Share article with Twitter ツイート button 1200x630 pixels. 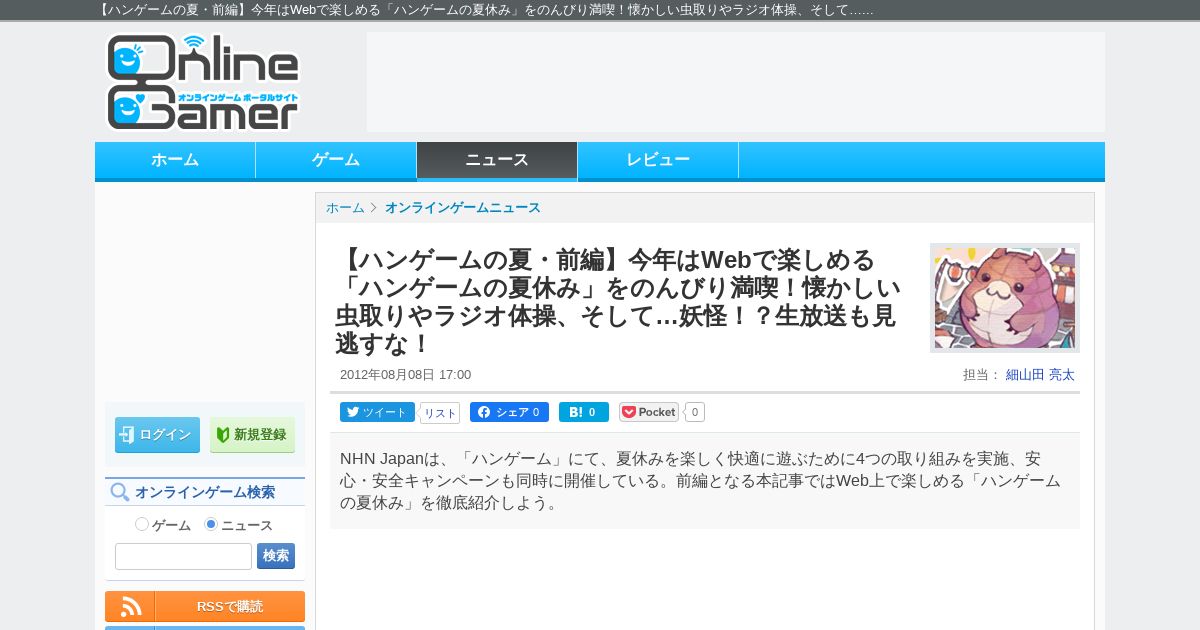click(x=377, y=412)
